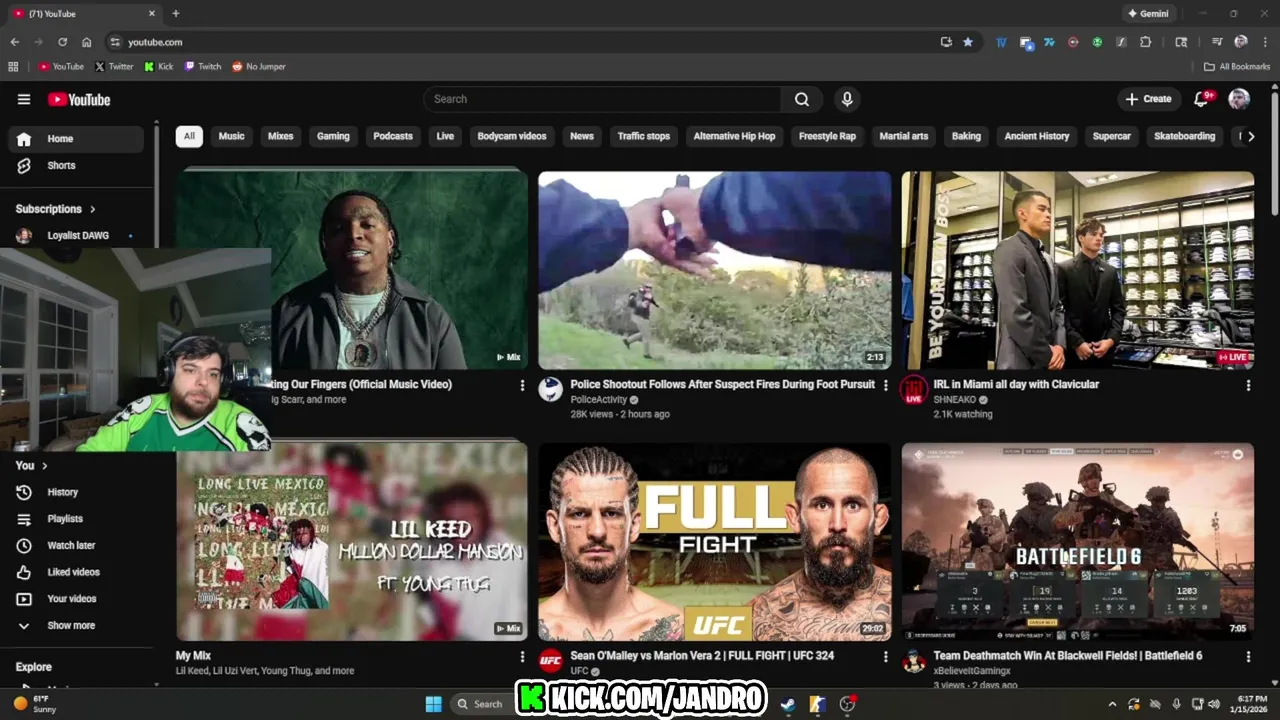Open options for Sean O'Malley fight video
1280x720 pixels.
885,657
